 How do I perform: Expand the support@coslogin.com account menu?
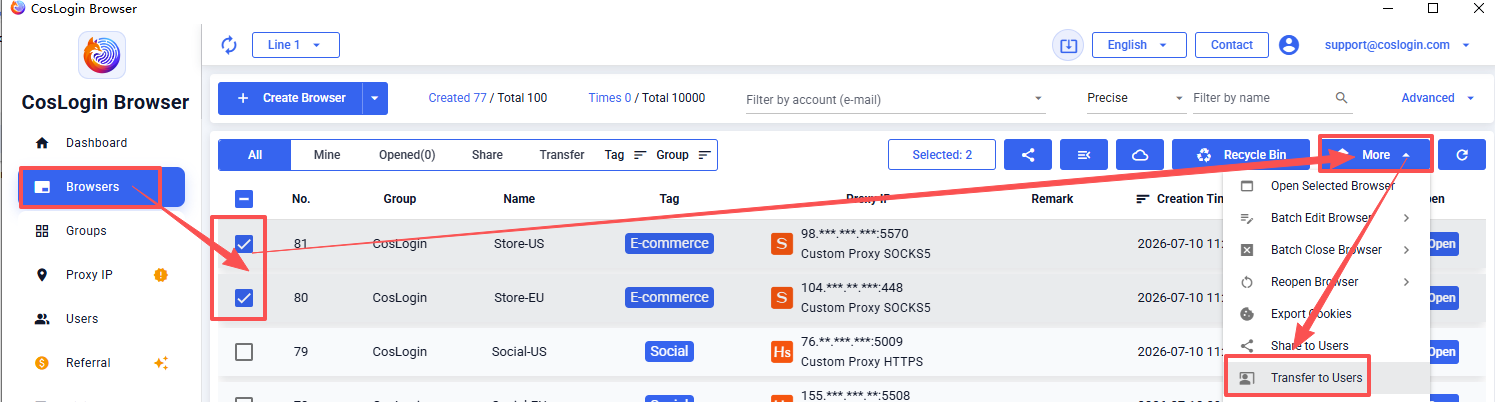[x=1397, y=45]
